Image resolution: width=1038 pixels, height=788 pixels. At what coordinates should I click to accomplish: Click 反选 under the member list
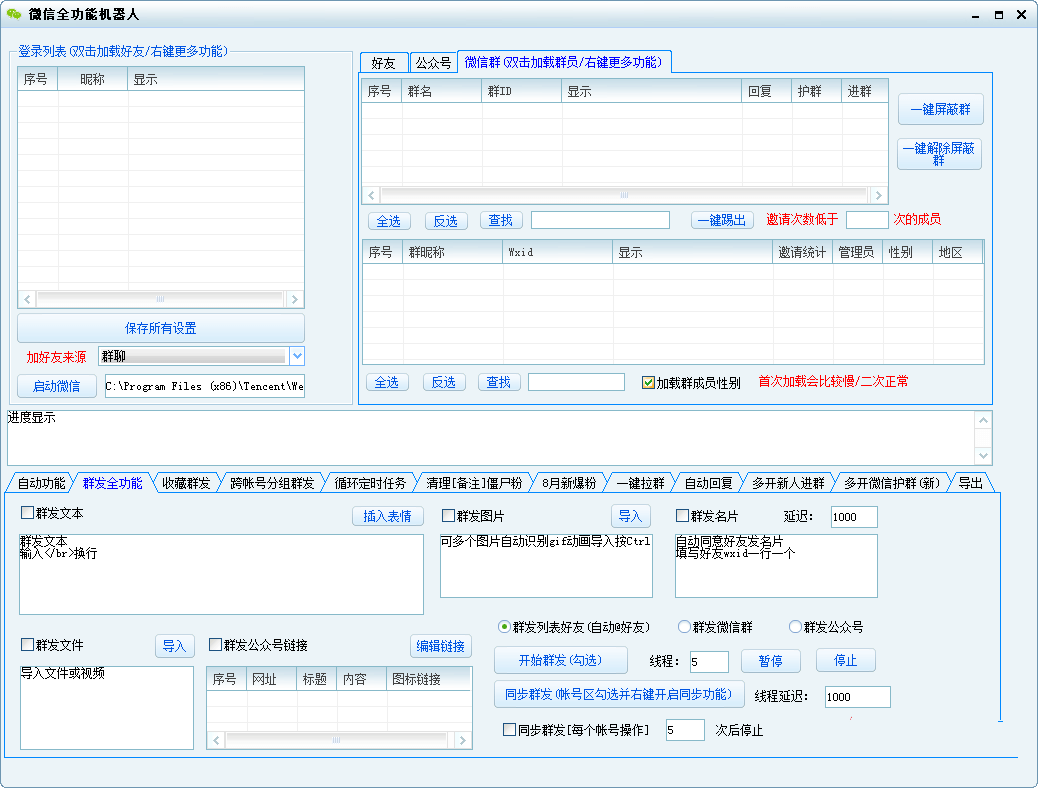point(444,382)
